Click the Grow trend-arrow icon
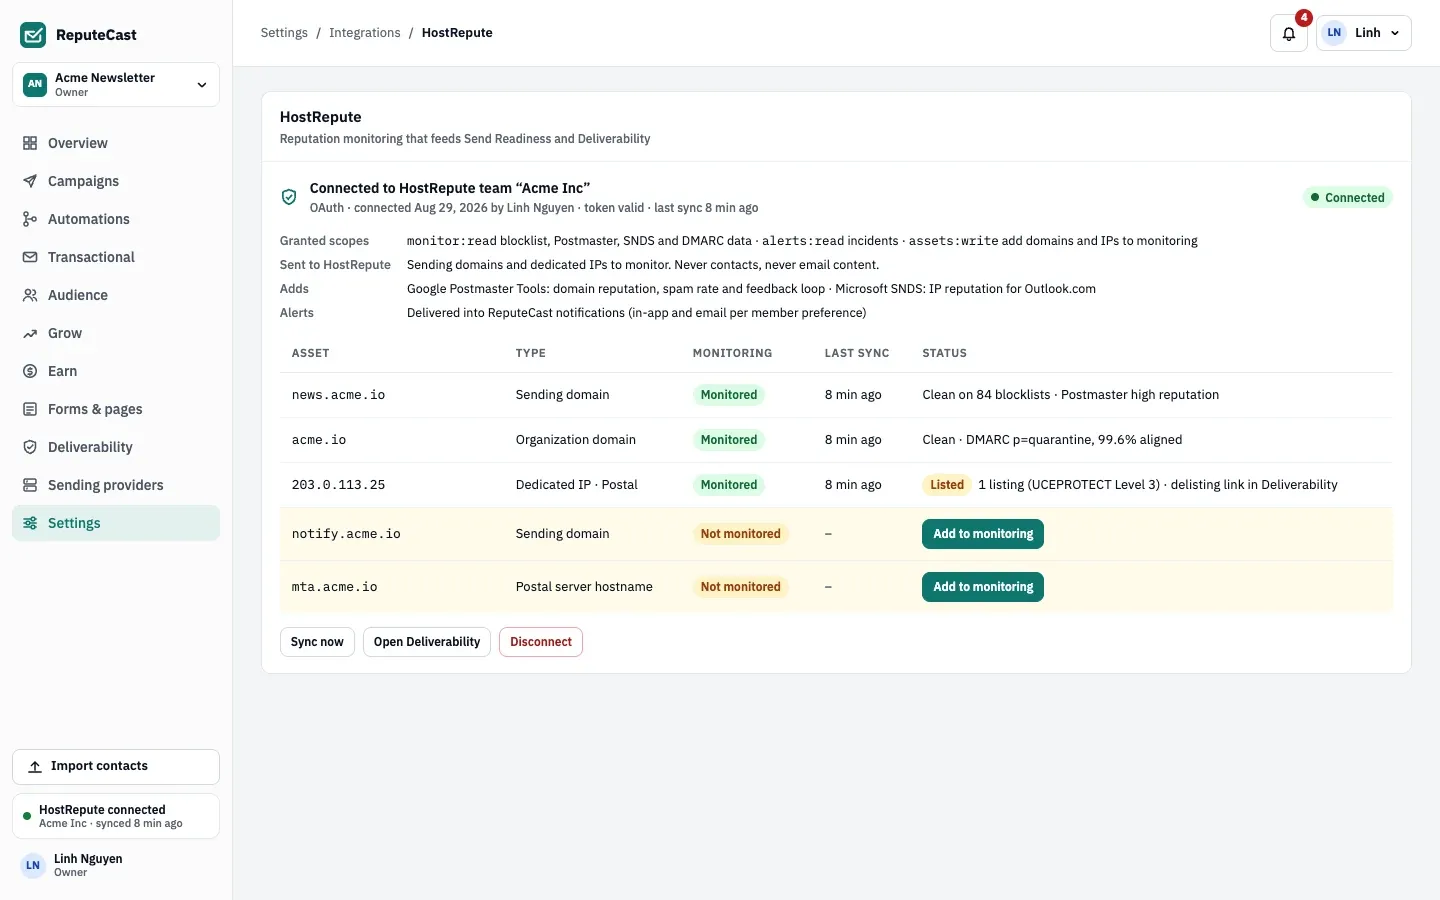The height and width of the screenshot is (900, 1440). (30, 333)
